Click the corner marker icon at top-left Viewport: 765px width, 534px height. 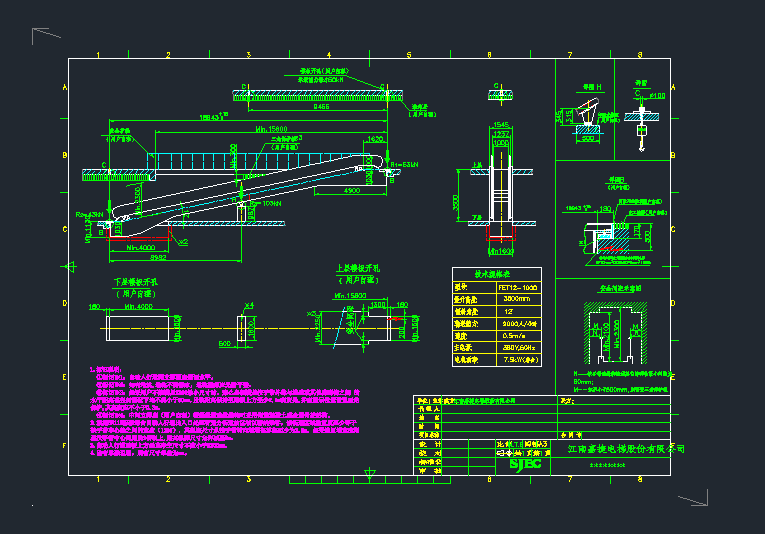pyautogui.click(x=45, y=37)
